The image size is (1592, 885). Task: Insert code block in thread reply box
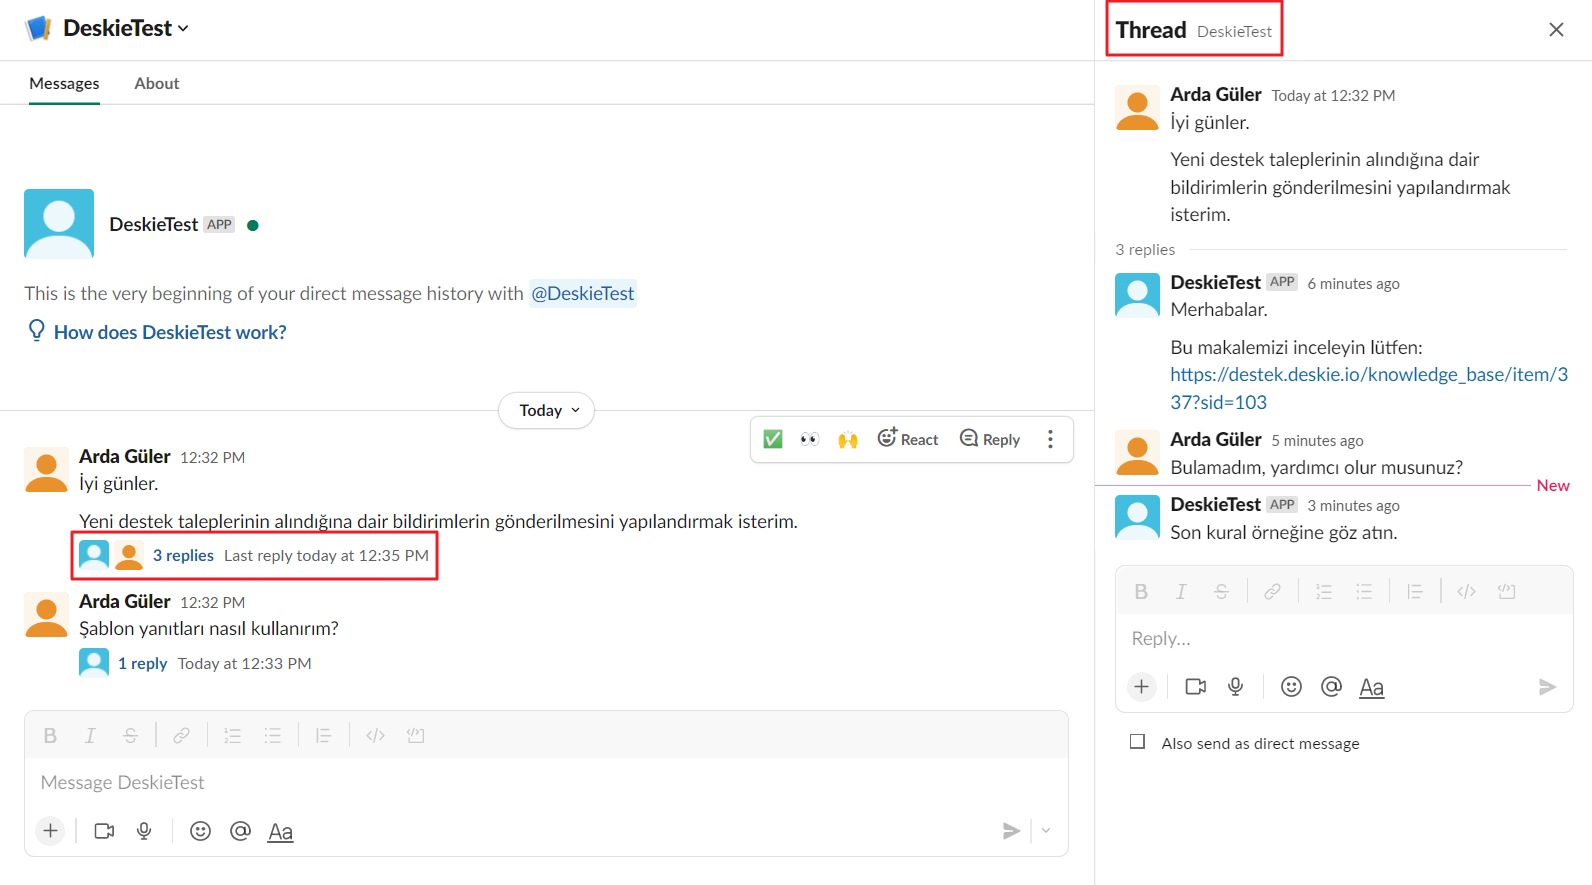[x=1507, y=592]
